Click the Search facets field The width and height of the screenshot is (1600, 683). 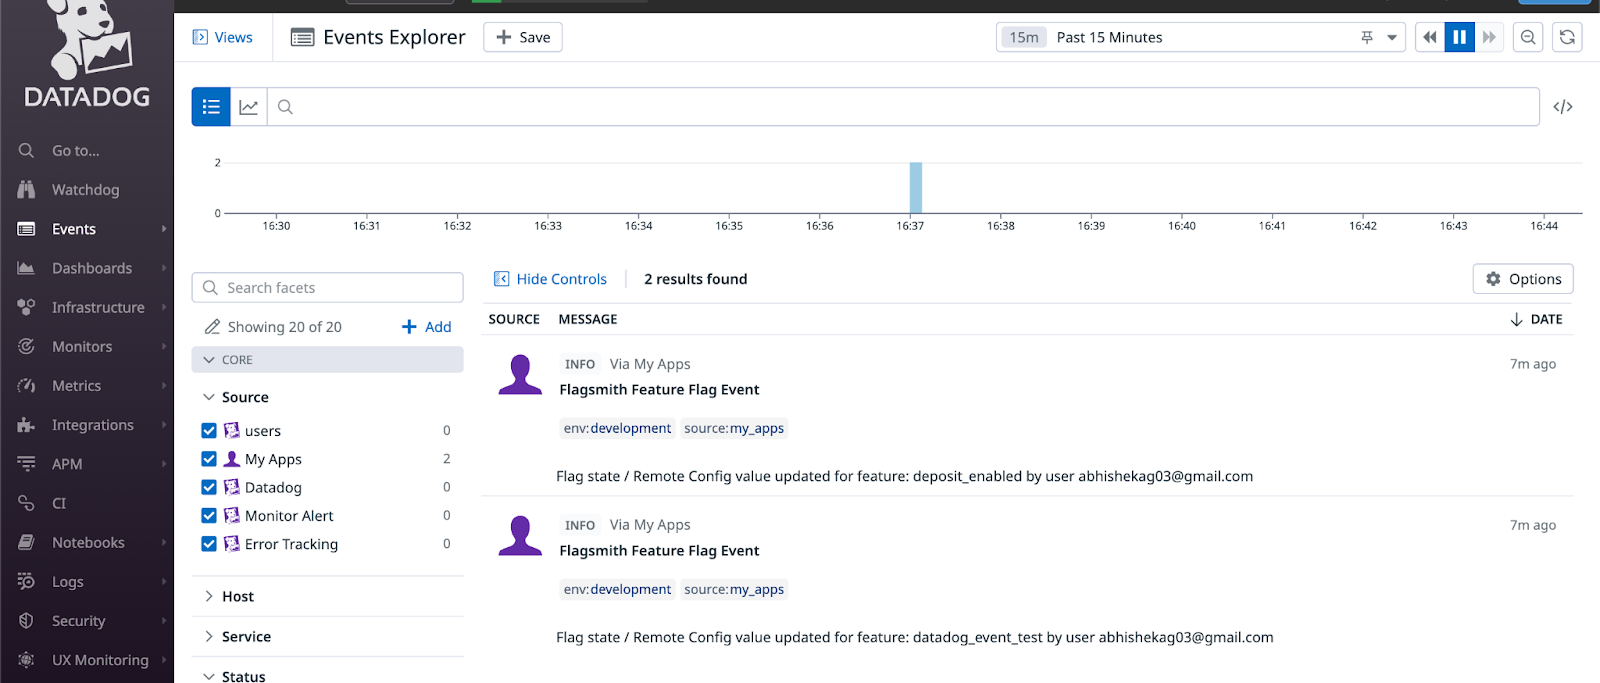[327, 287]
